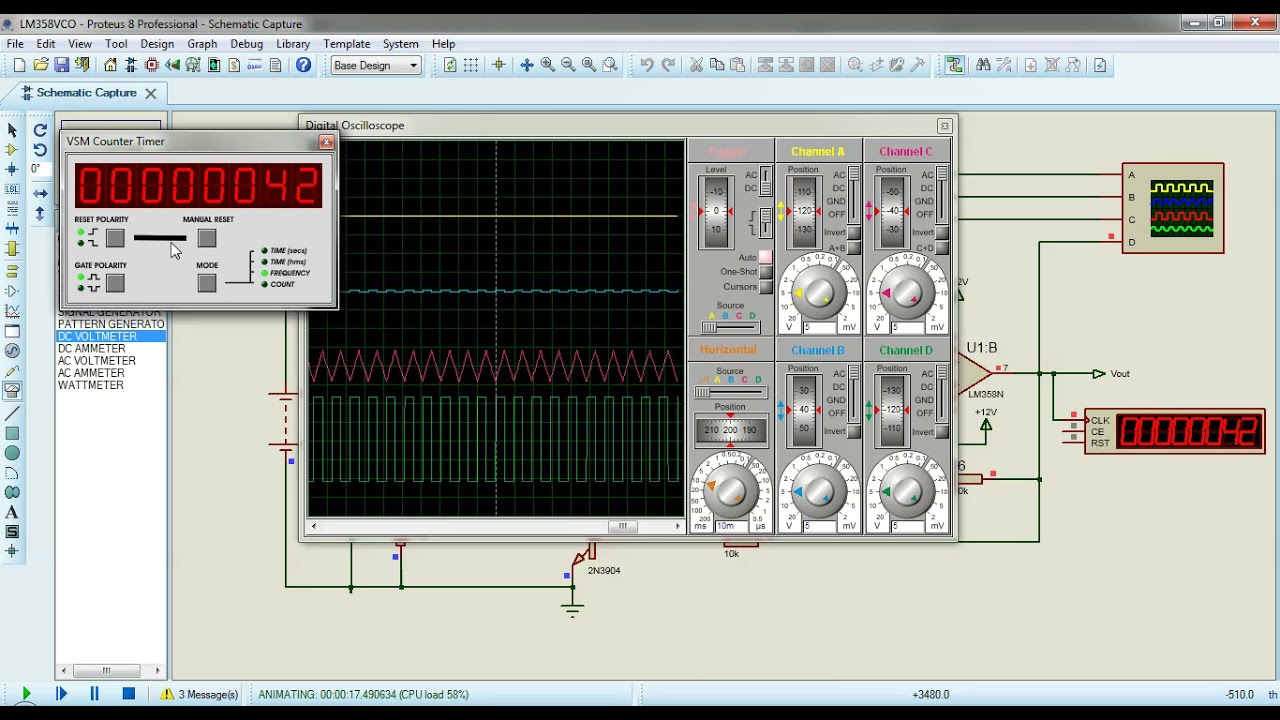Click the Open Project folder icon
Viewport: 1280px width, 720px height.
pyautogui.click(x=41, y=65)
